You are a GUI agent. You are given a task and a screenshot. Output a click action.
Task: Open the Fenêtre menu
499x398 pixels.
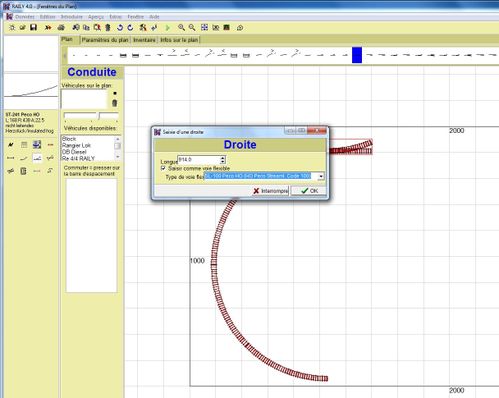tap(135, 17)
